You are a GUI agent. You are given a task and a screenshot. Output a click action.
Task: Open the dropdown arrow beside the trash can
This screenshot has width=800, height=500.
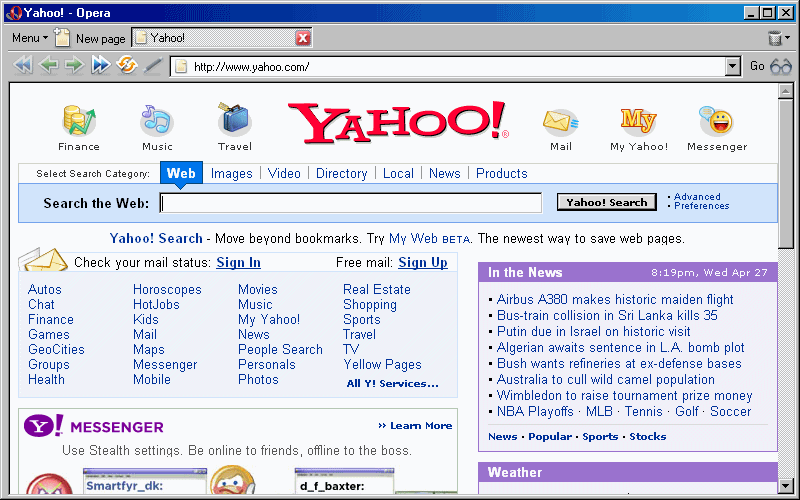788,38
